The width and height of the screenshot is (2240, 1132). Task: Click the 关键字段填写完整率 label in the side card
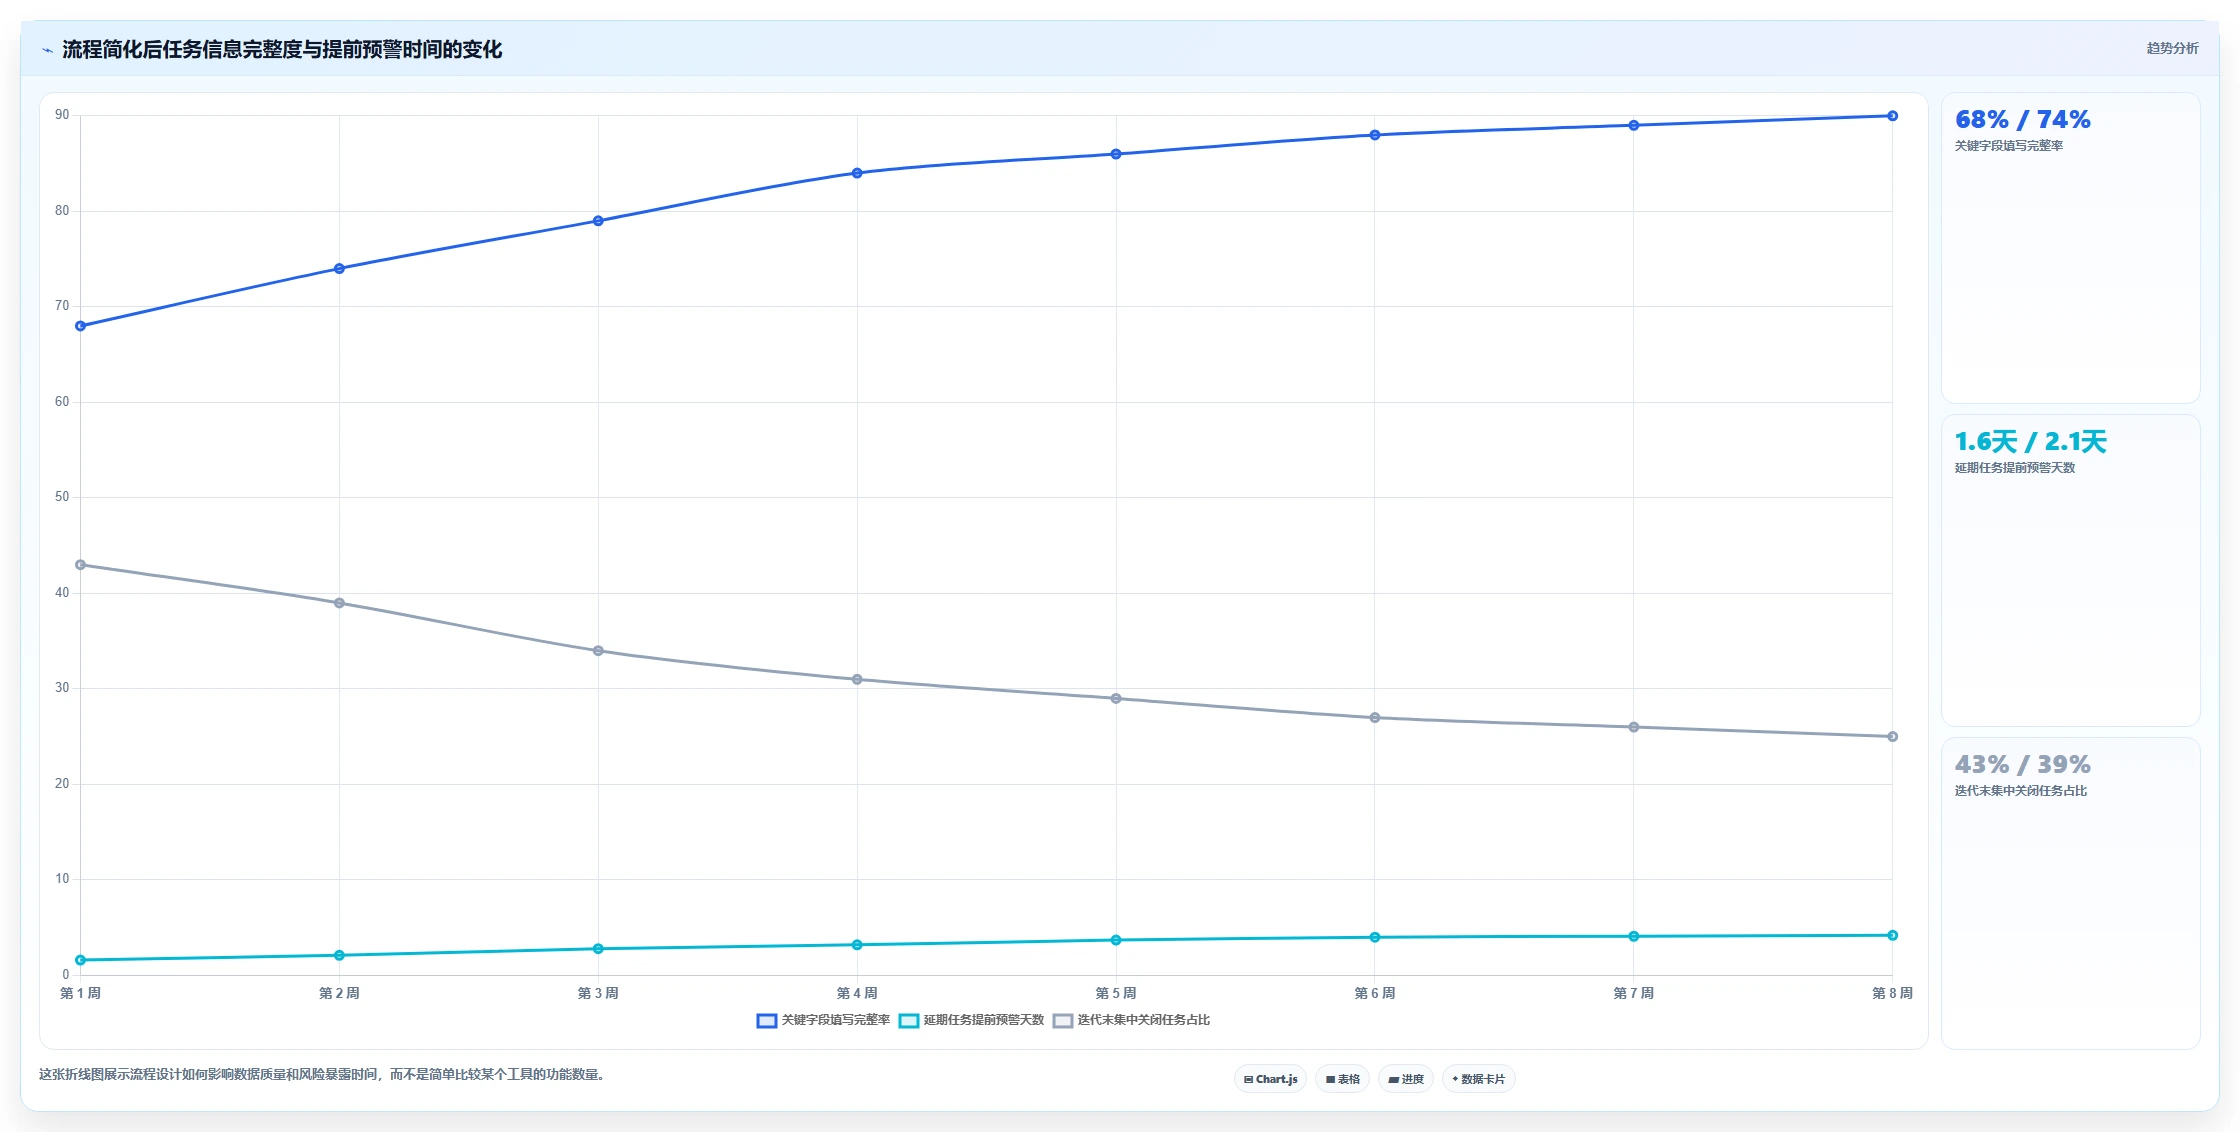[2009, 146]
